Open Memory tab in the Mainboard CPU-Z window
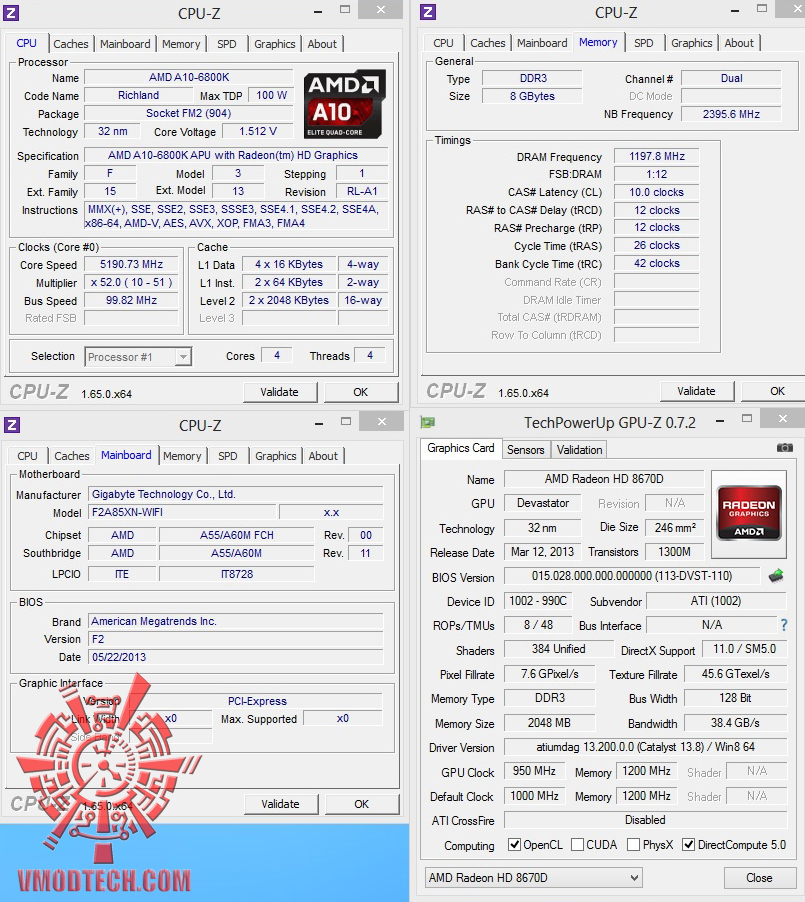Image resolution: width=805 pixels, height=902 pixels. (182, 456)
